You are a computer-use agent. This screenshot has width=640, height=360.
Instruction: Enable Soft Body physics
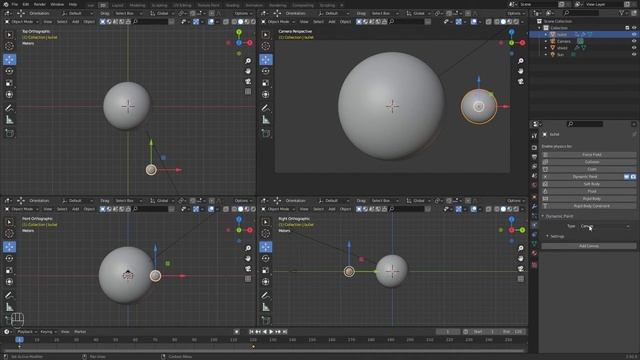point(589,184)
